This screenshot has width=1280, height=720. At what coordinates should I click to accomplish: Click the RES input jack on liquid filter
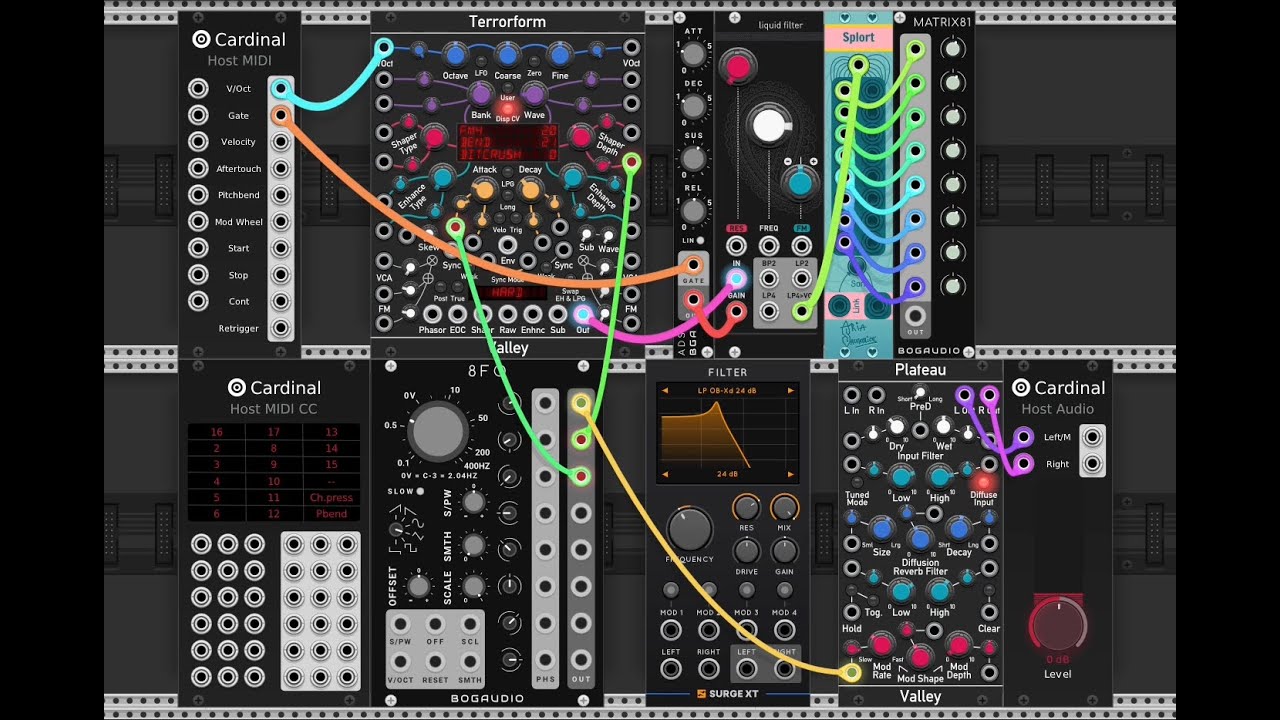coord(736,245)
